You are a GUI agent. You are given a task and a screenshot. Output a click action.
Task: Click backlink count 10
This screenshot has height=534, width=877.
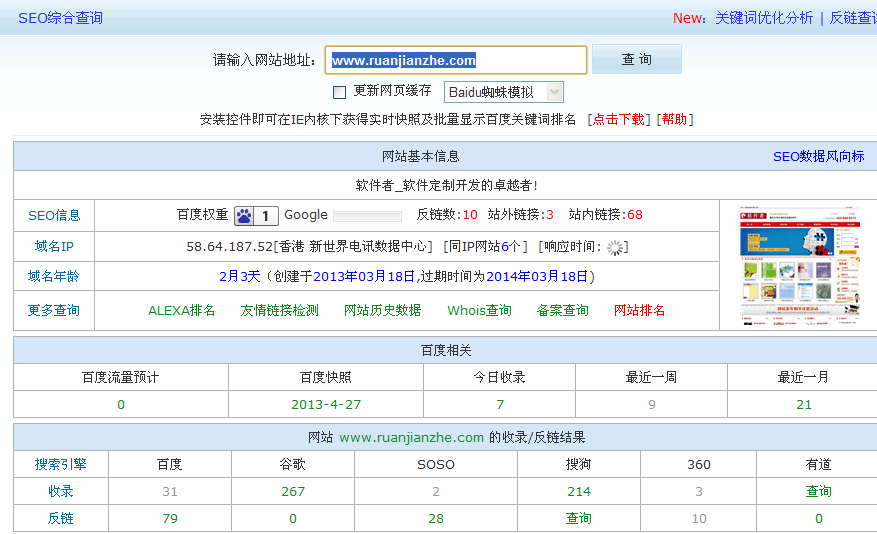(470, 215)
